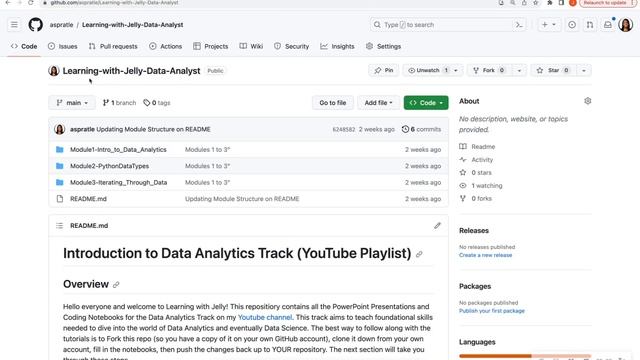The width and height of the screenshot is (640, 360).
Task: Open README outline list icon
Action: click(x=60, y=226)
